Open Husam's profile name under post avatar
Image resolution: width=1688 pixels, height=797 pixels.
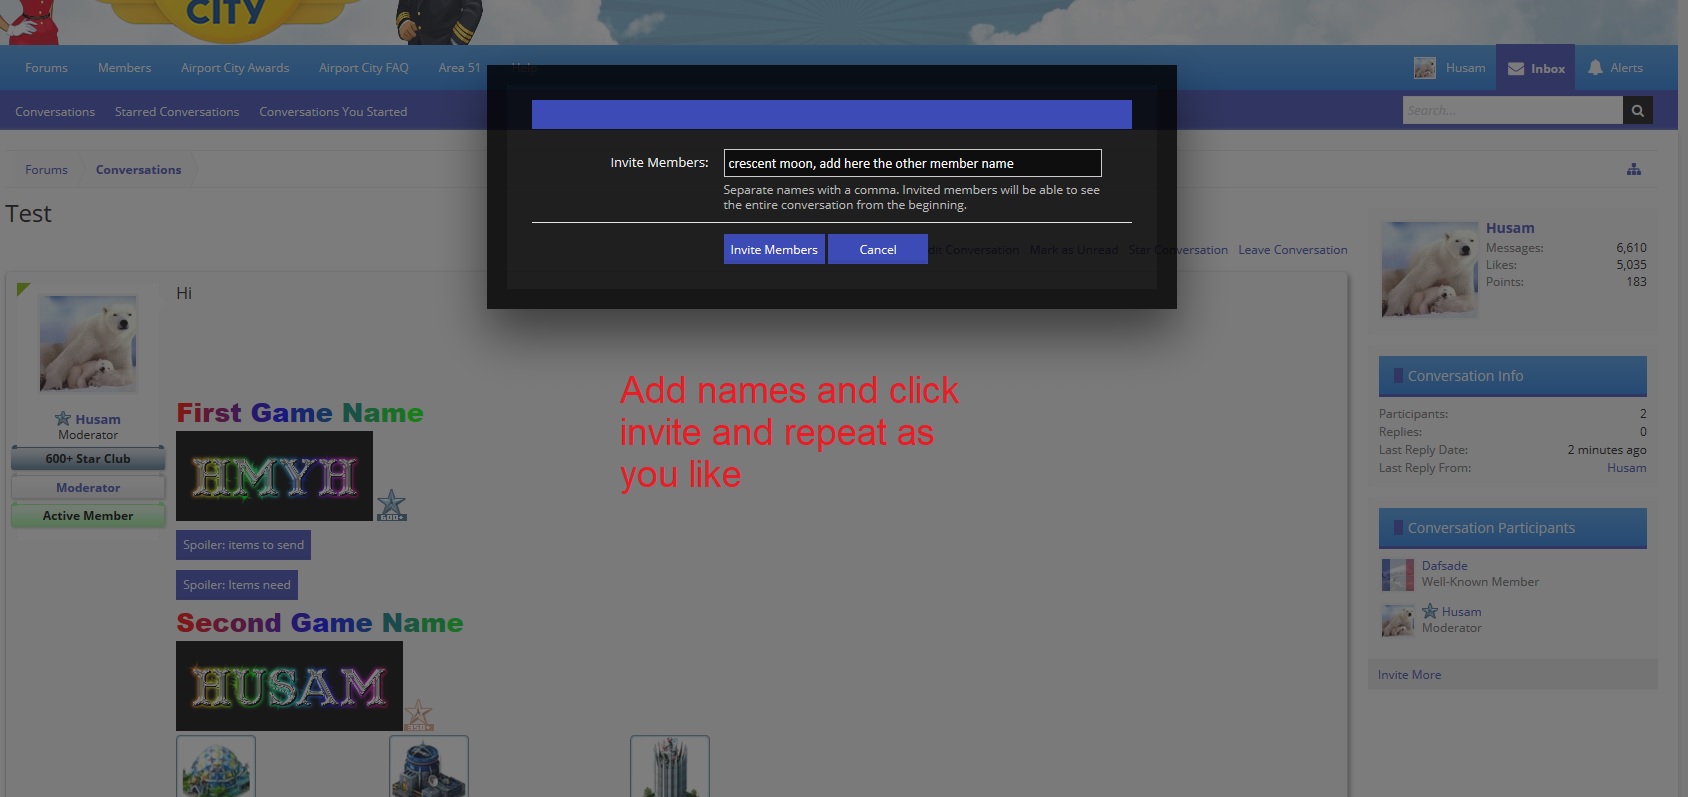[98, 419]
